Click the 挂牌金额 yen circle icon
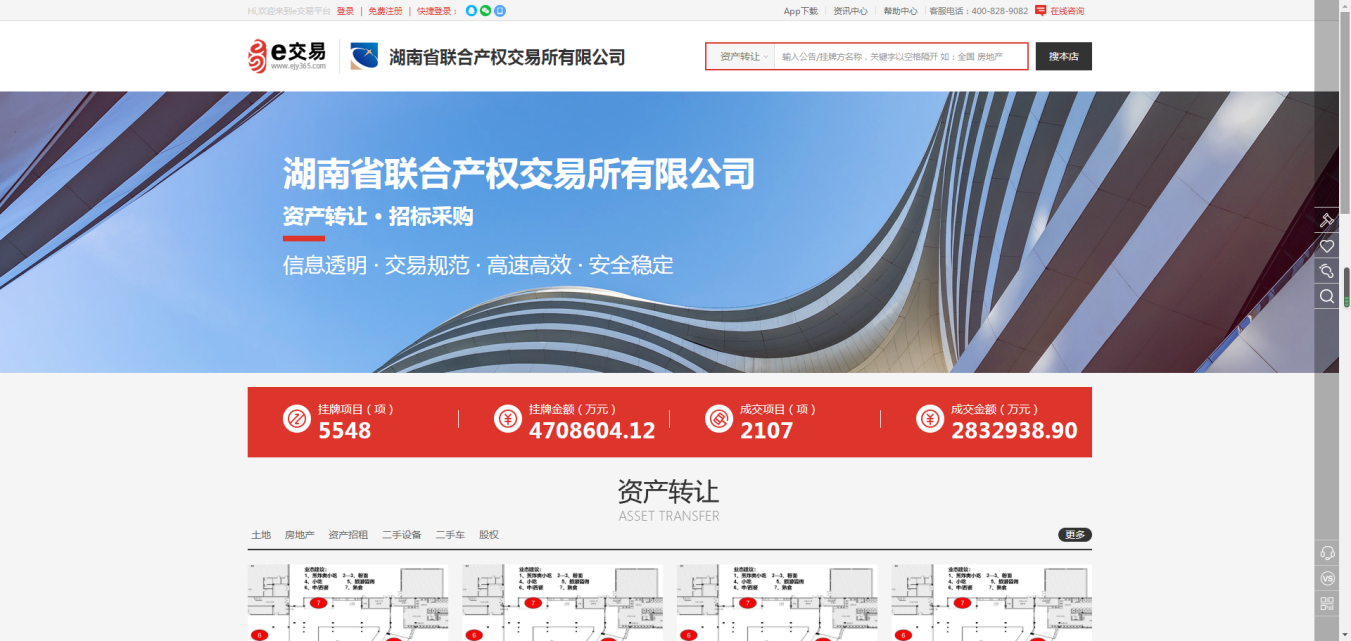This screenshot has height=641, width=1351. click(x=508, y=419)
